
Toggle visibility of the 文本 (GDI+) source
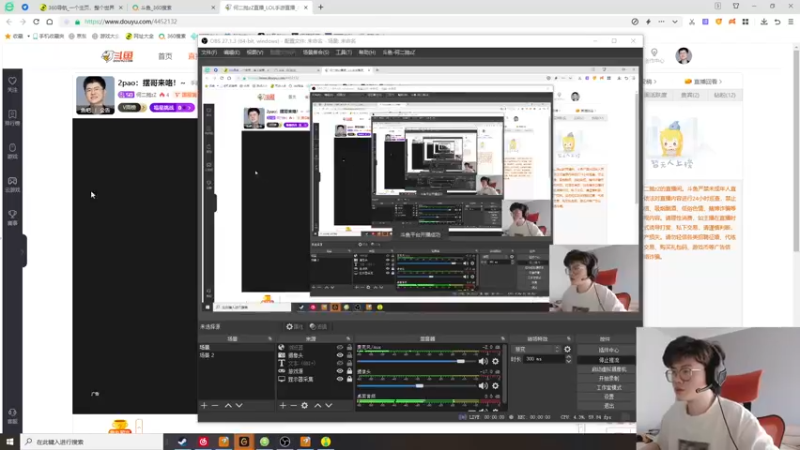click(340, 363)
